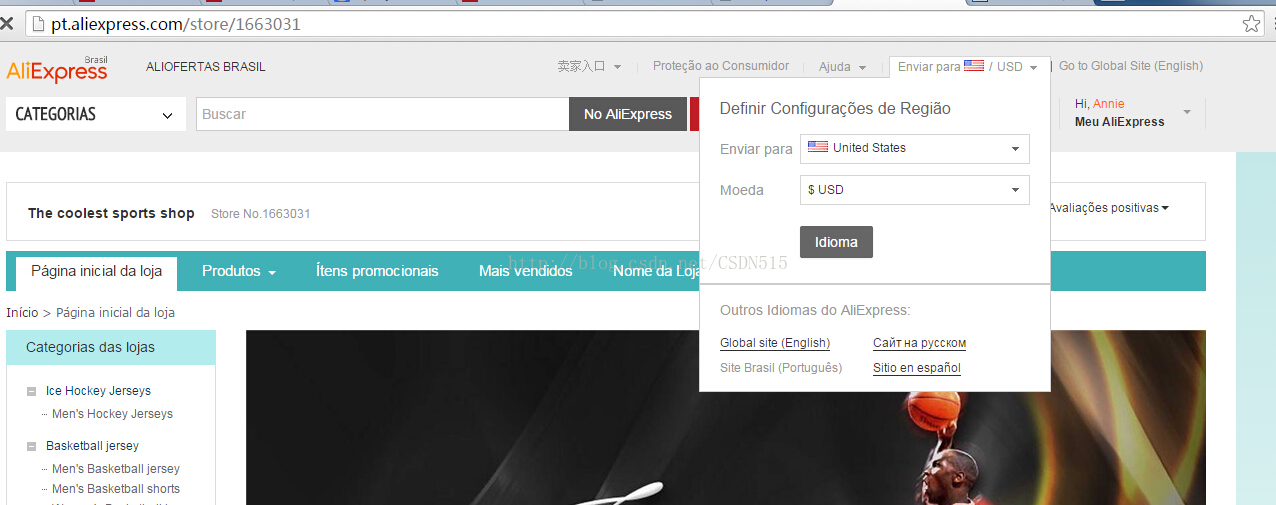Click the page icon beside the URL

[x=37, y=24]
